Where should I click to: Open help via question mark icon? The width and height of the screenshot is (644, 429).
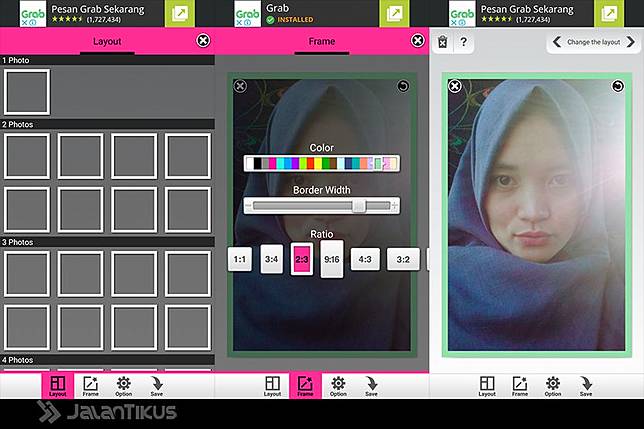[463, 43]
